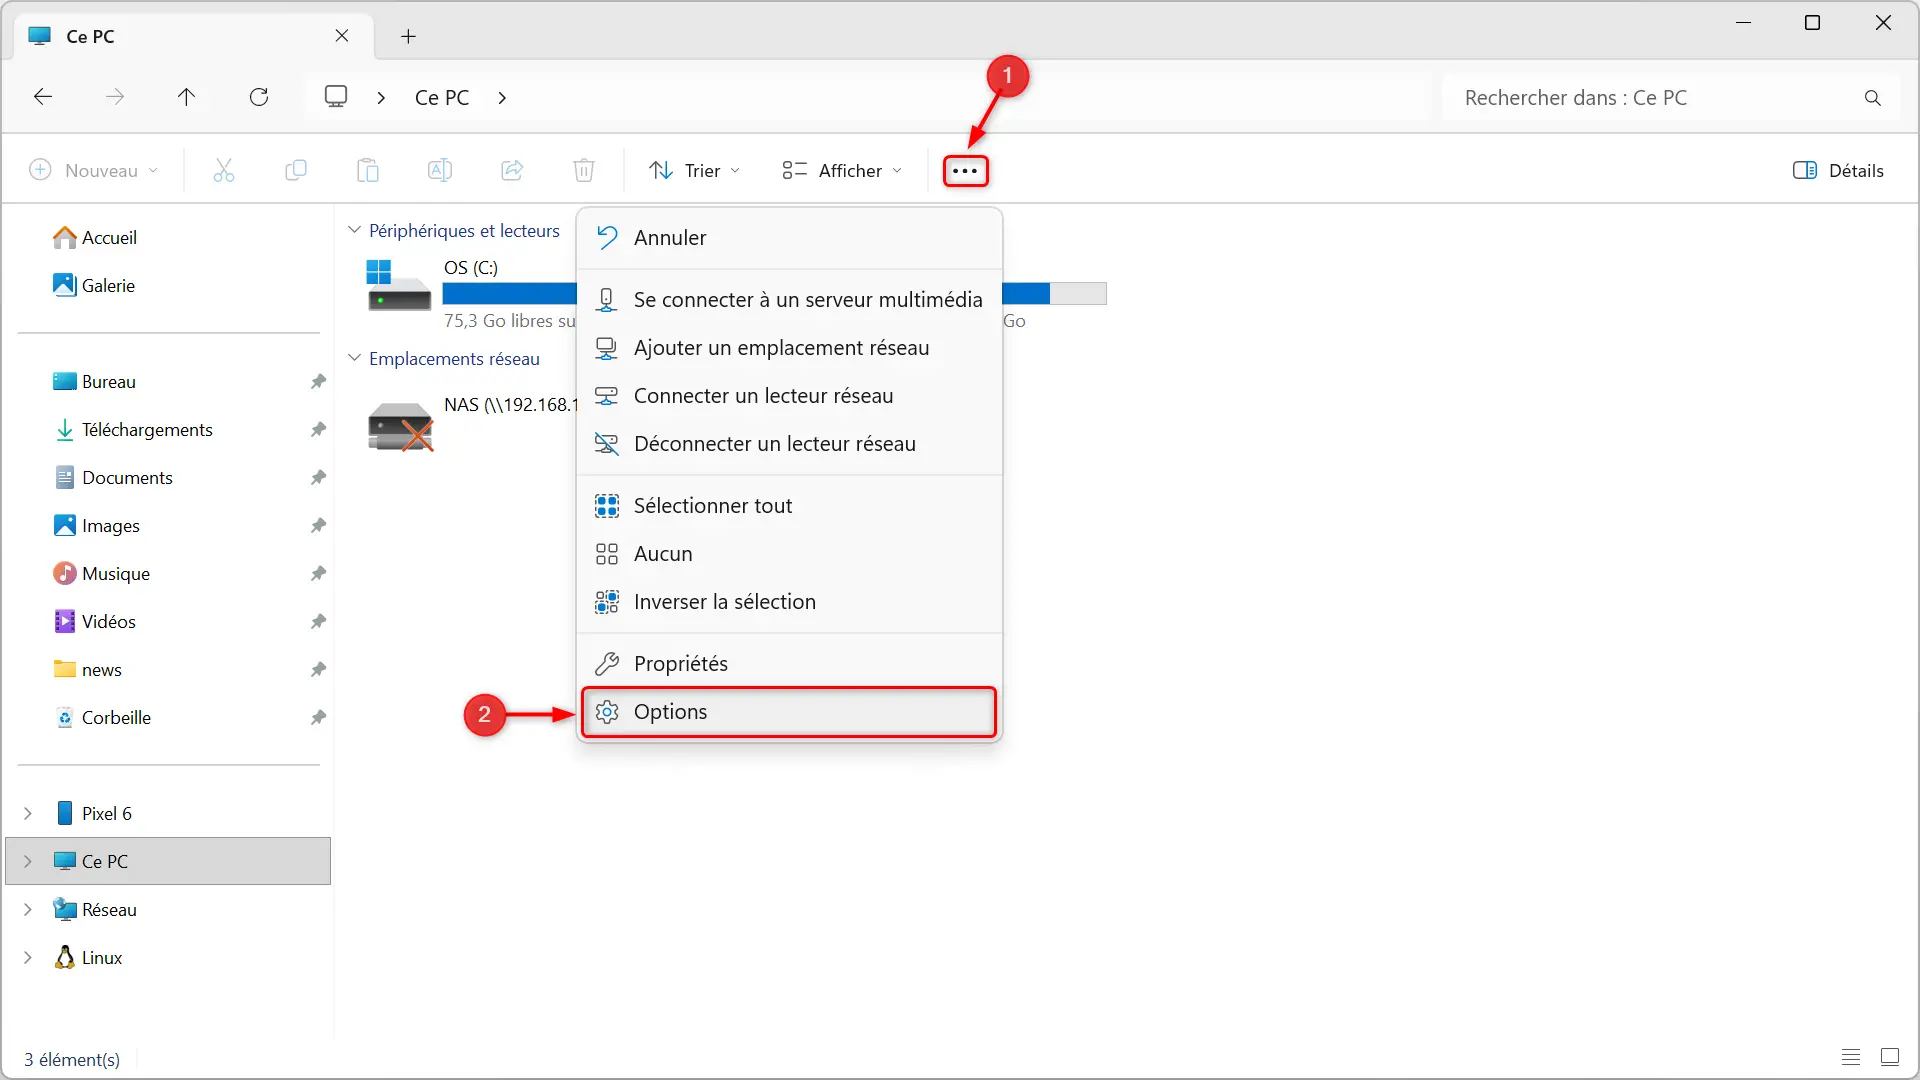This screenshot has width=1920, height=1080.
Task: Go up one folder level
Action: click(x=186, y=97)
